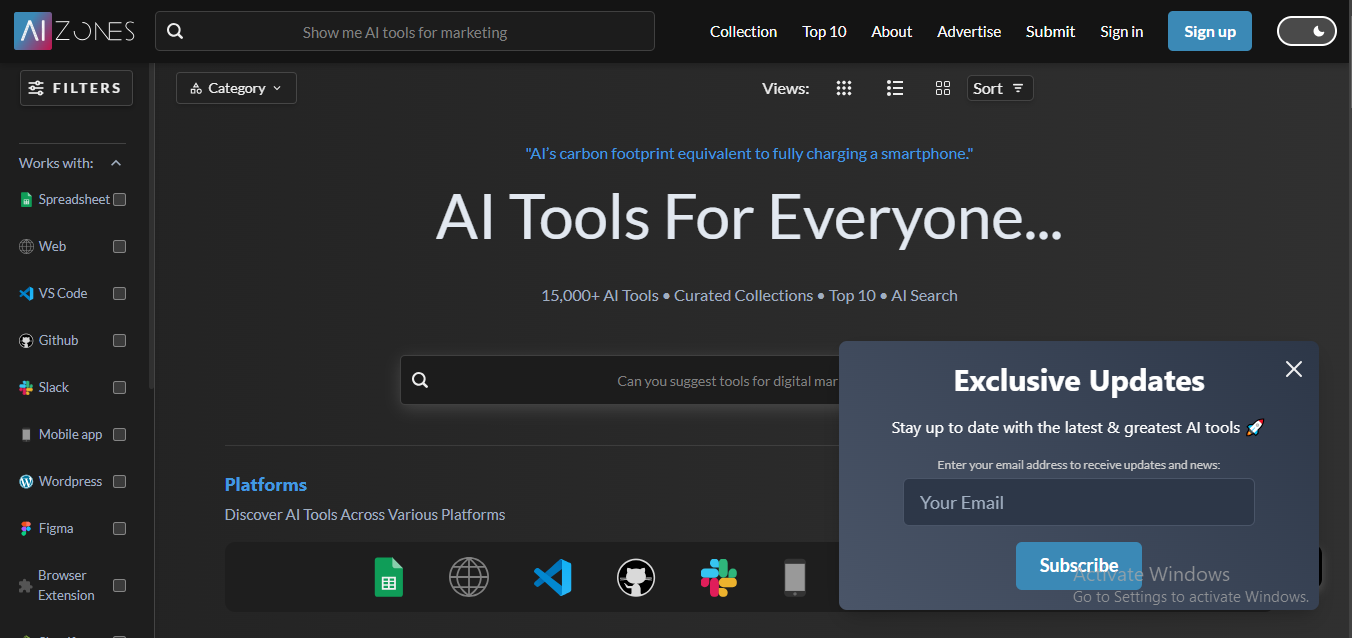Open Google Sheets platform icon in Platforms row
The height and width of the screenshot is (638, 1352).
[389, 577]
